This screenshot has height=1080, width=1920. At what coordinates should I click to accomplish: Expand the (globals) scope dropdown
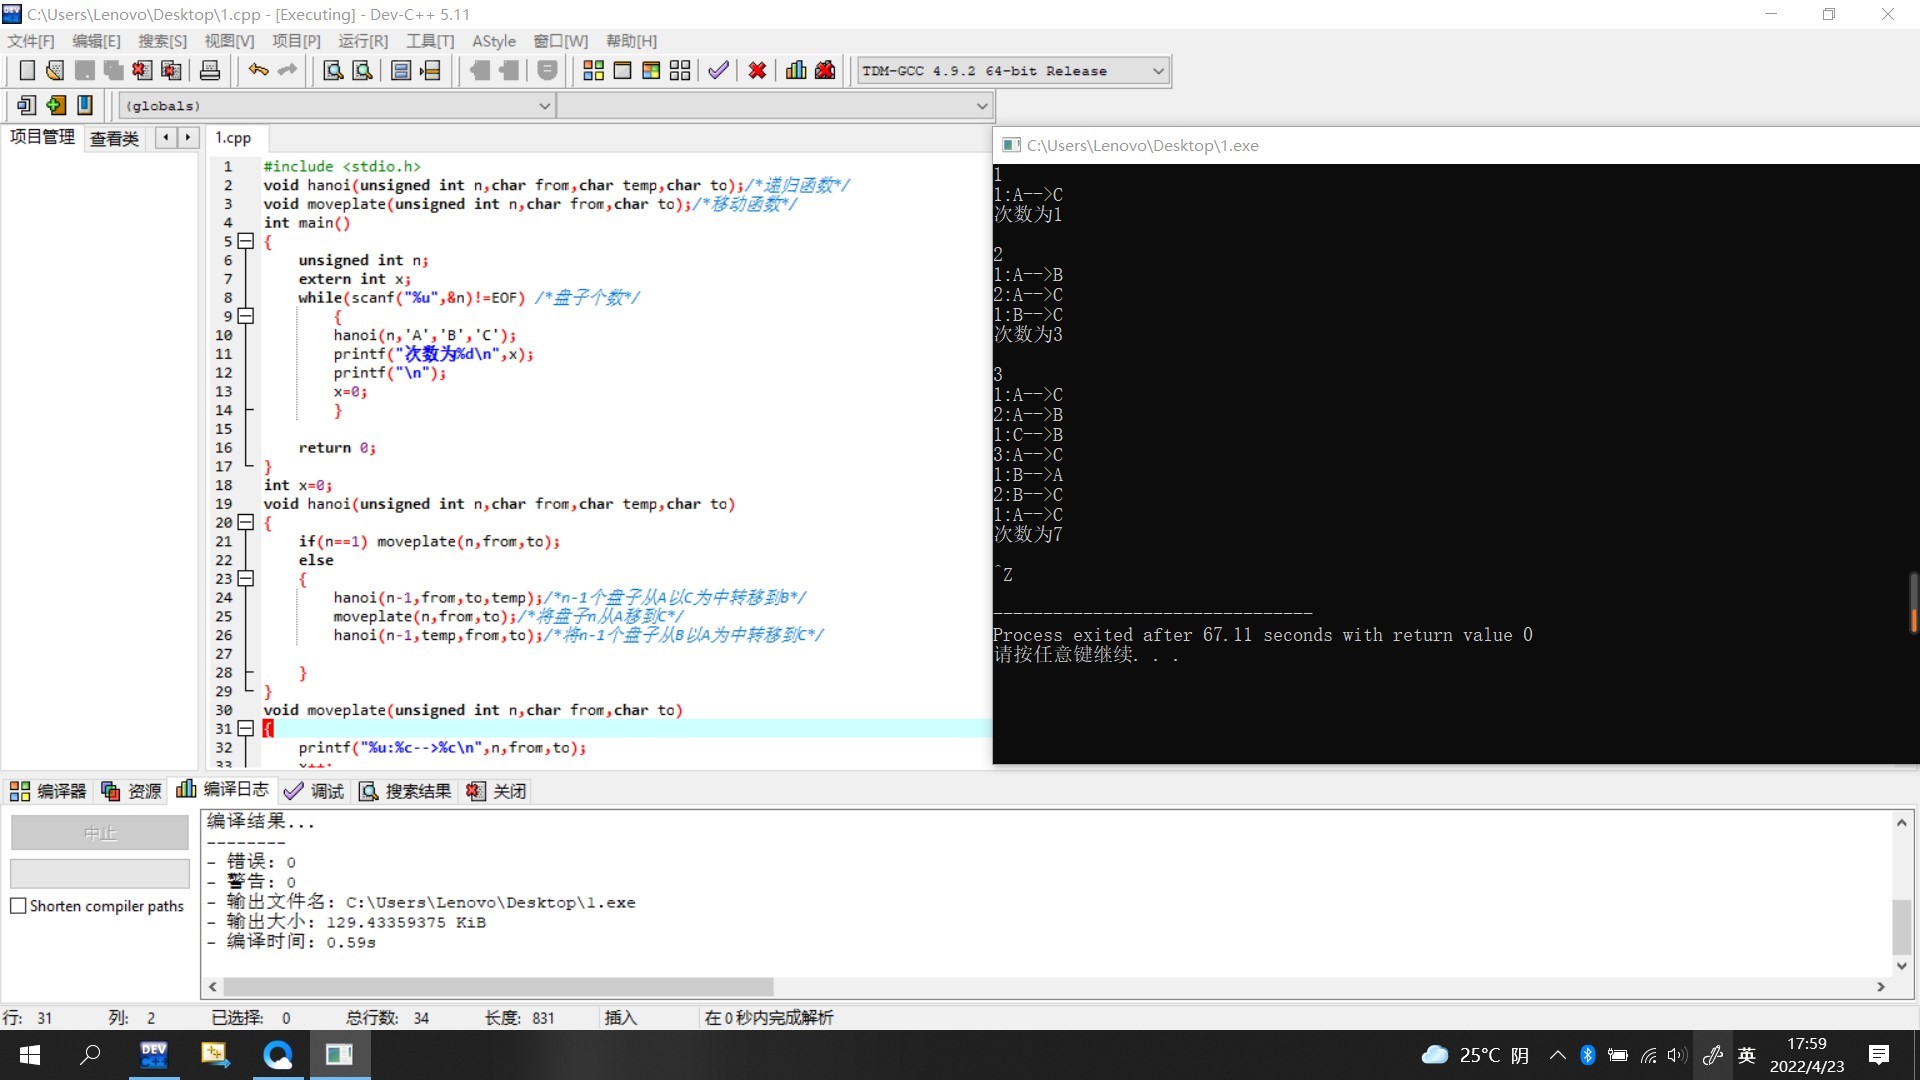tap(544, 106)
